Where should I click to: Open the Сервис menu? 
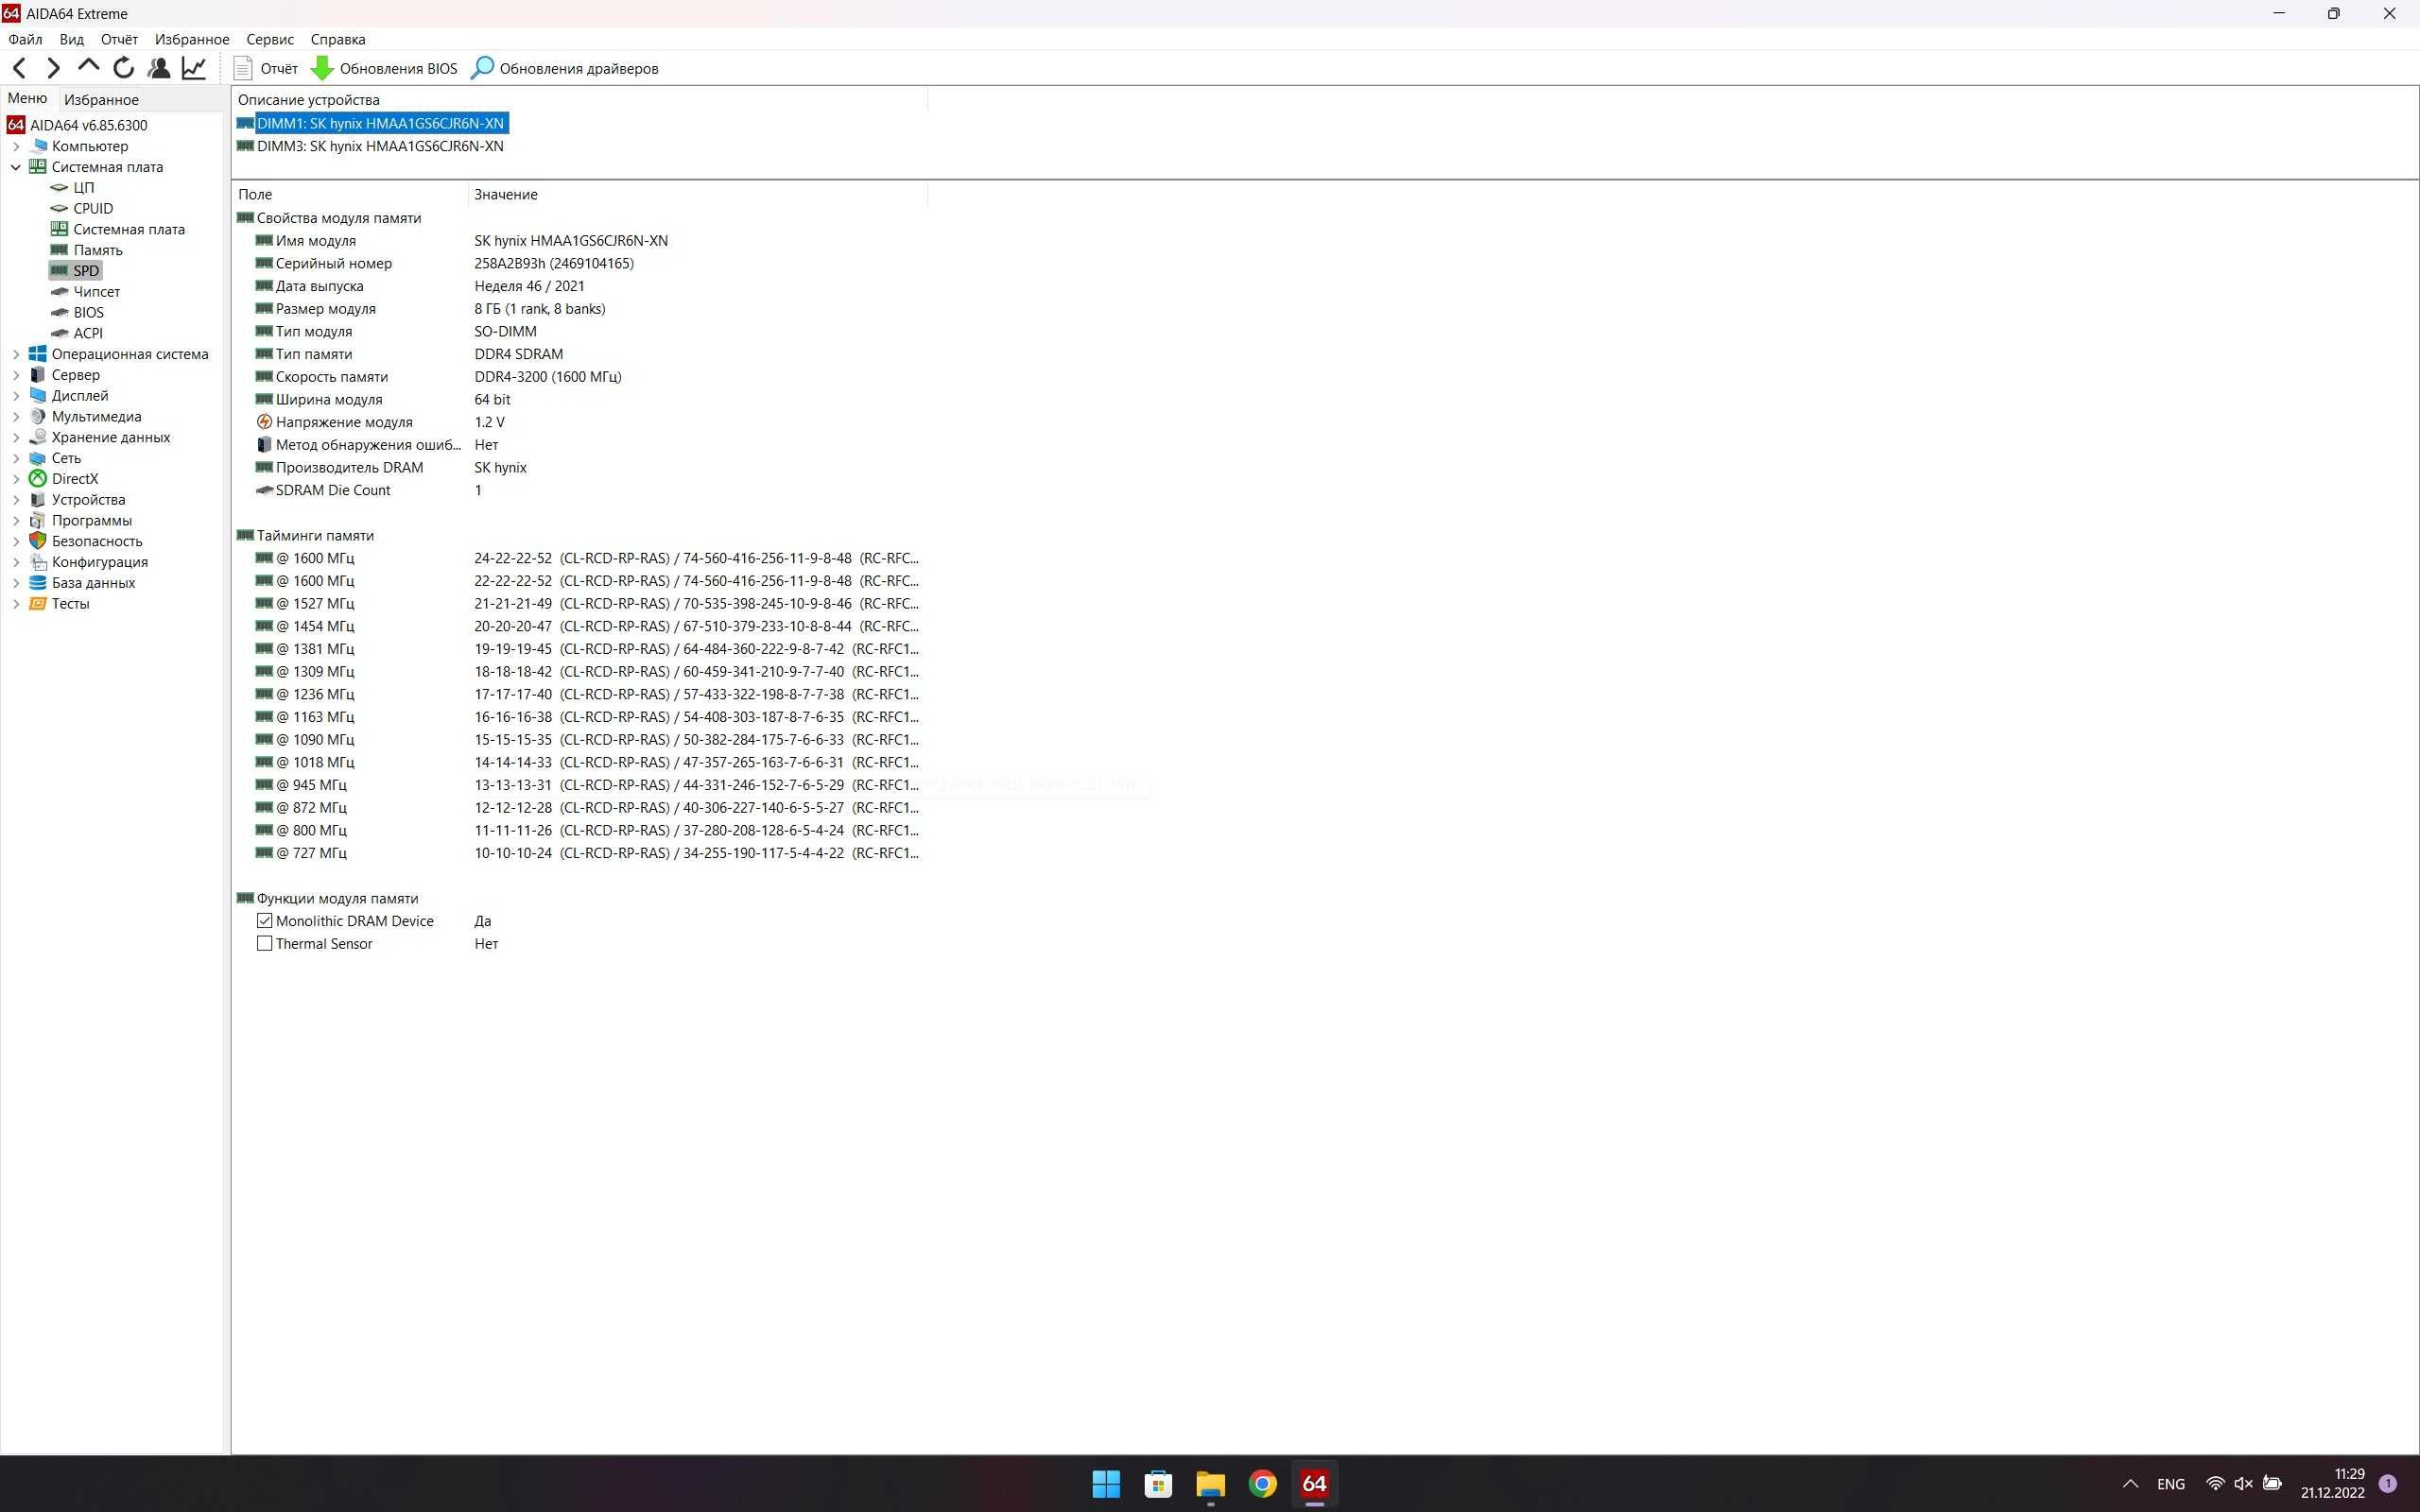270,39
